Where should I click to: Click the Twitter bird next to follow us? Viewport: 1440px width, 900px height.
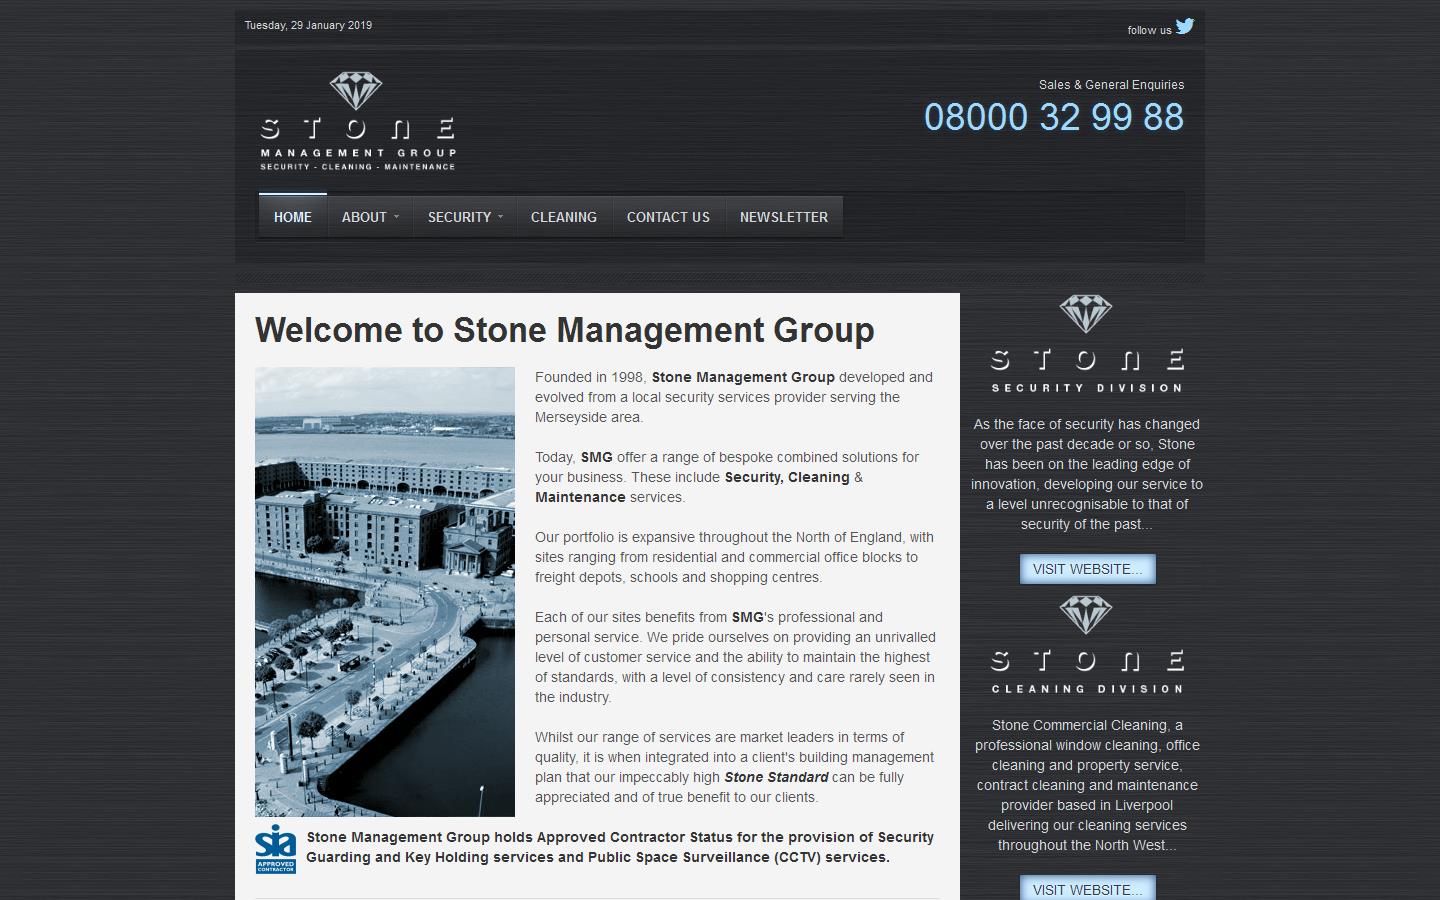(1185, 27)
